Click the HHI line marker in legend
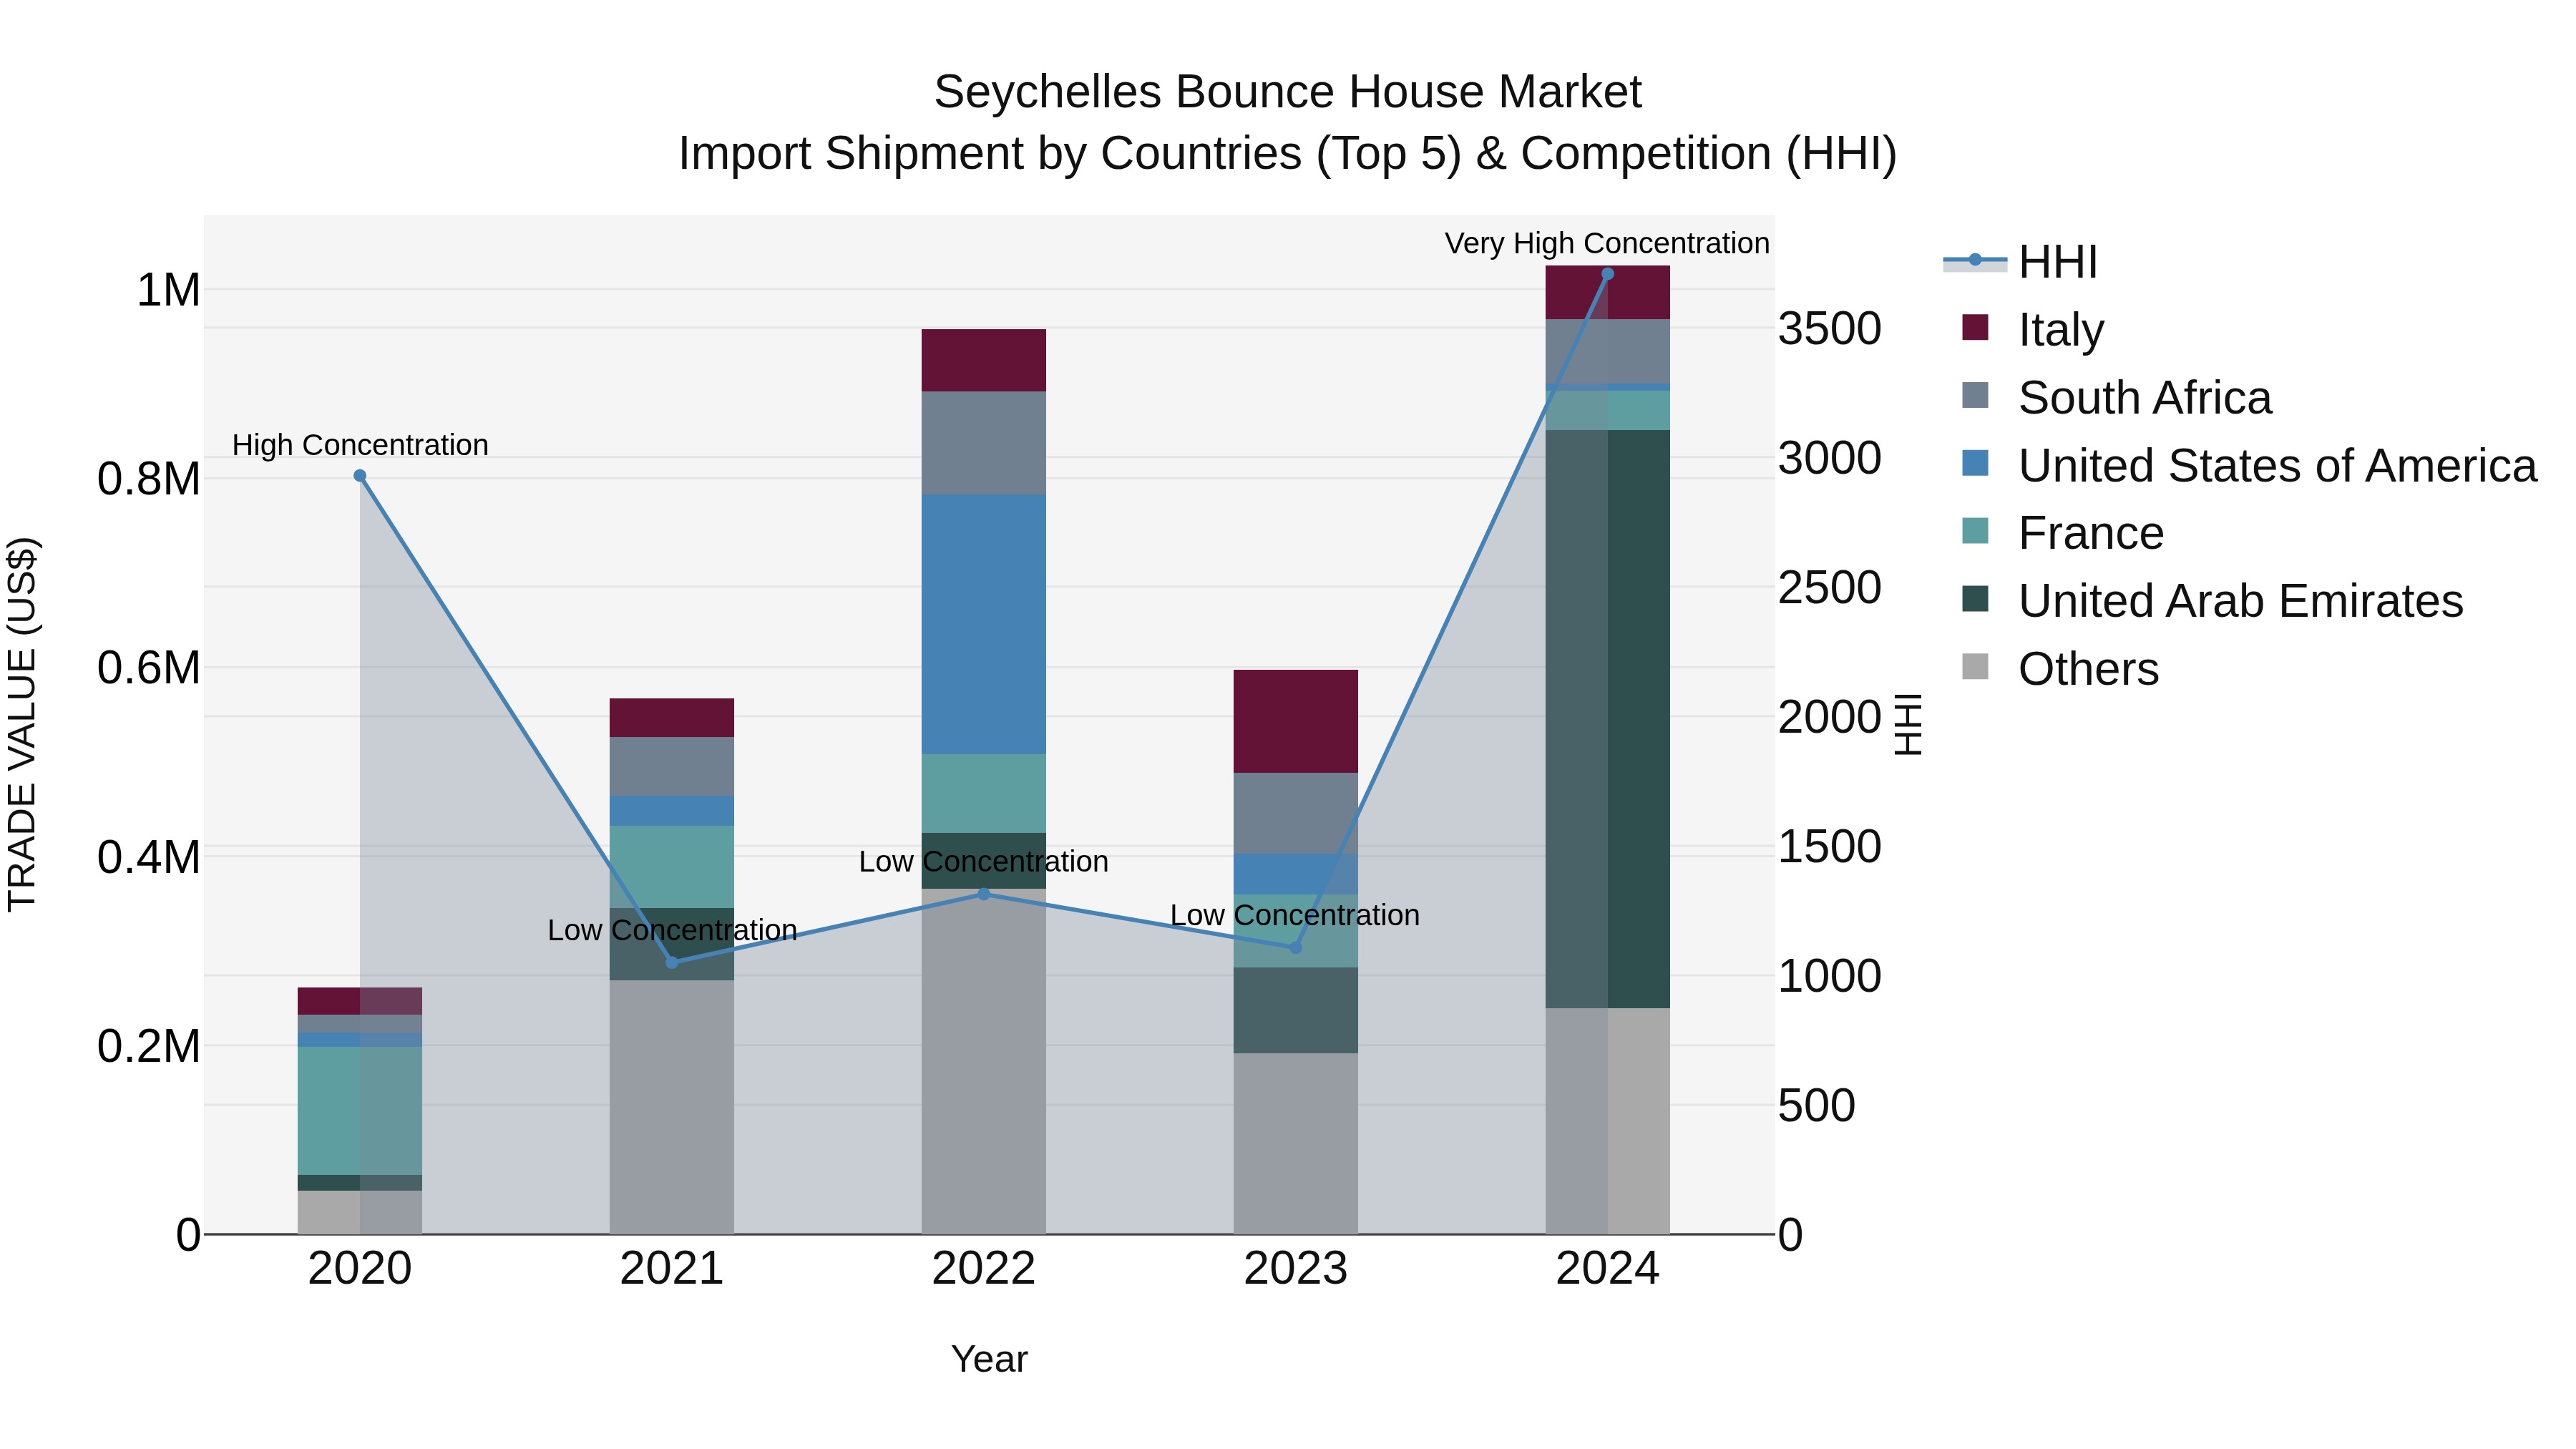Viewport: 2576px width, 1449px height. (x=1975, y=260)
